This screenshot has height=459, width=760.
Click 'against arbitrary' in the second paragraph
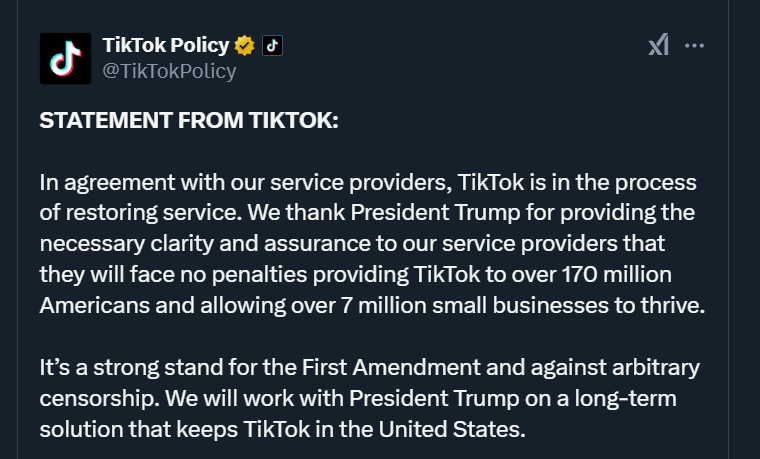pyautogui.click(x=615, y=368)
